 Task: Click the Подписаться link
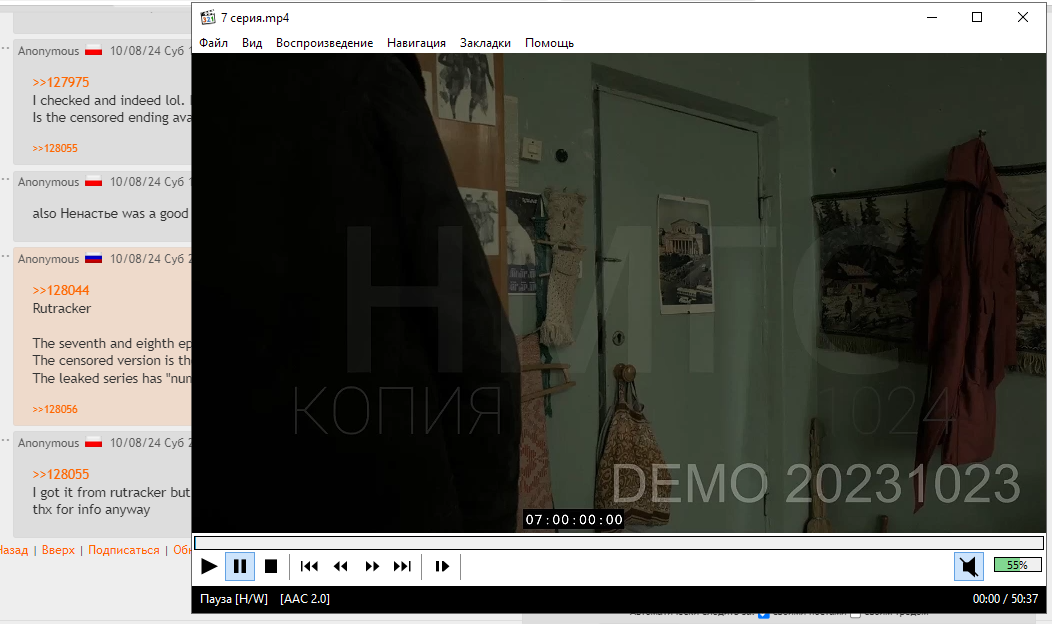click(123, 550)
